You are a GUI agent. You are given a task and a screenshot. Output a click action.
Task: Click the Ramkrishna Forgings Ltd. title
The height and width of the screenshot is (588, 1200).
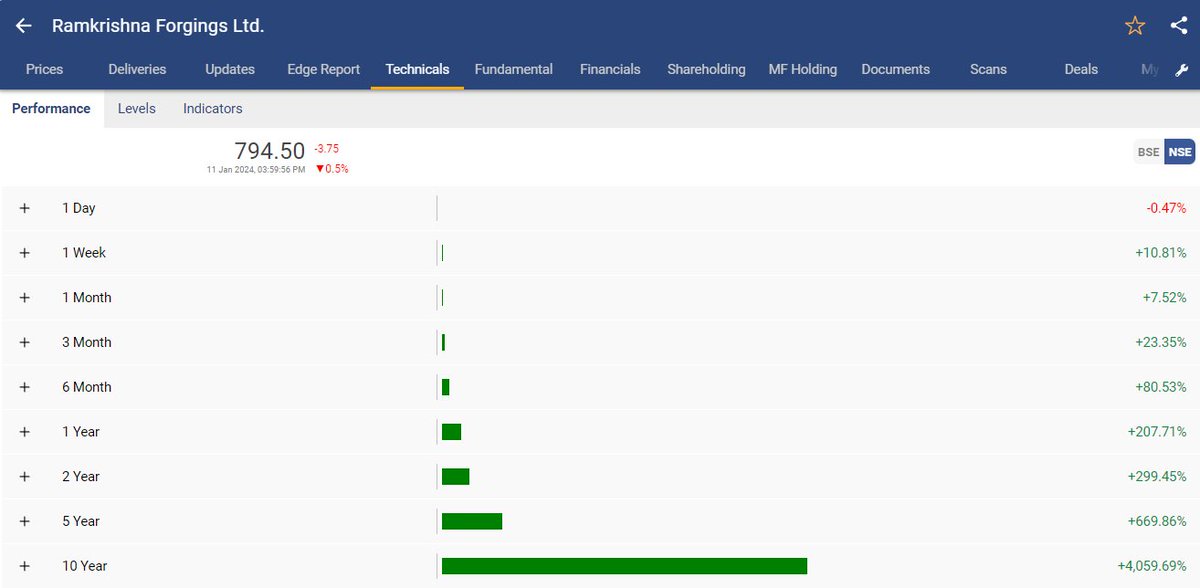click(158, 26)
